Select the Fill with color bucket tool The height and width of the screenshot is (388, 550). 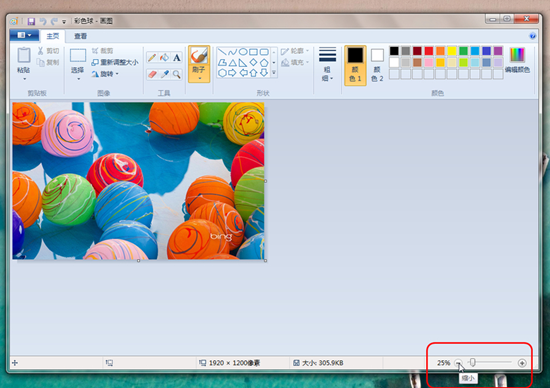(x=164, y=57)
